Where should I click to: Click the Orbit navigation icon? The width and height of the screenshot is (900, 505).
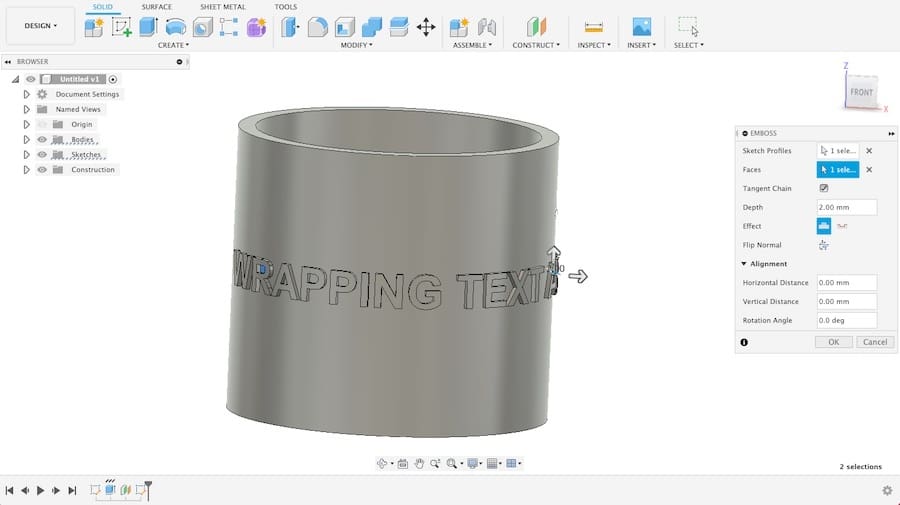click(382, 463)
